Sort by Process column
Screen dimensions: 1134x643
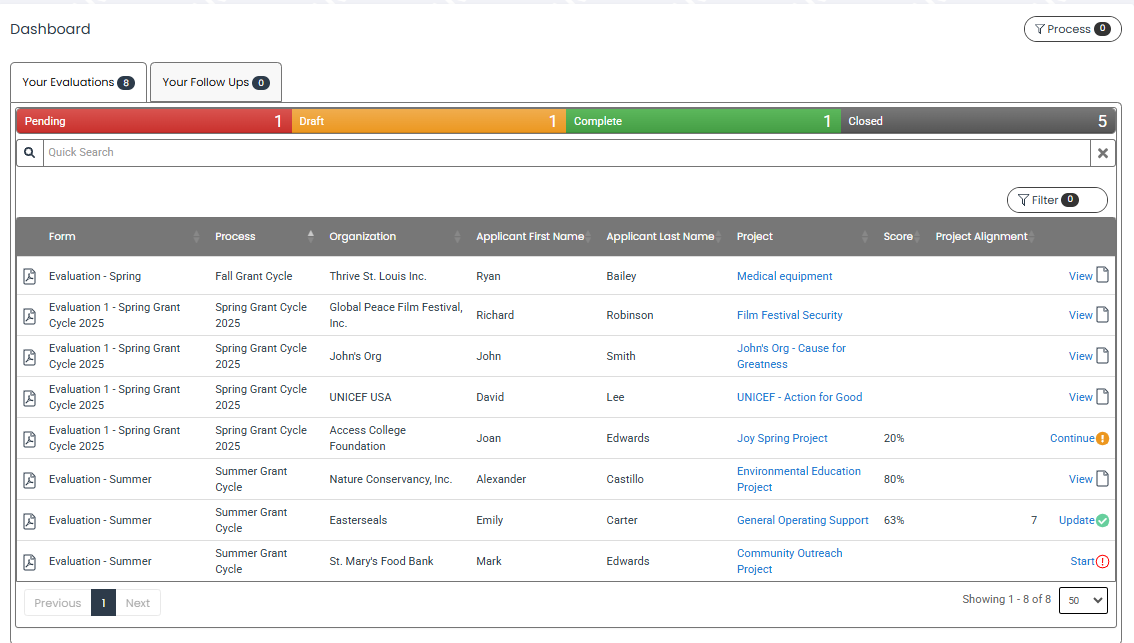click(x=264, y=237)
